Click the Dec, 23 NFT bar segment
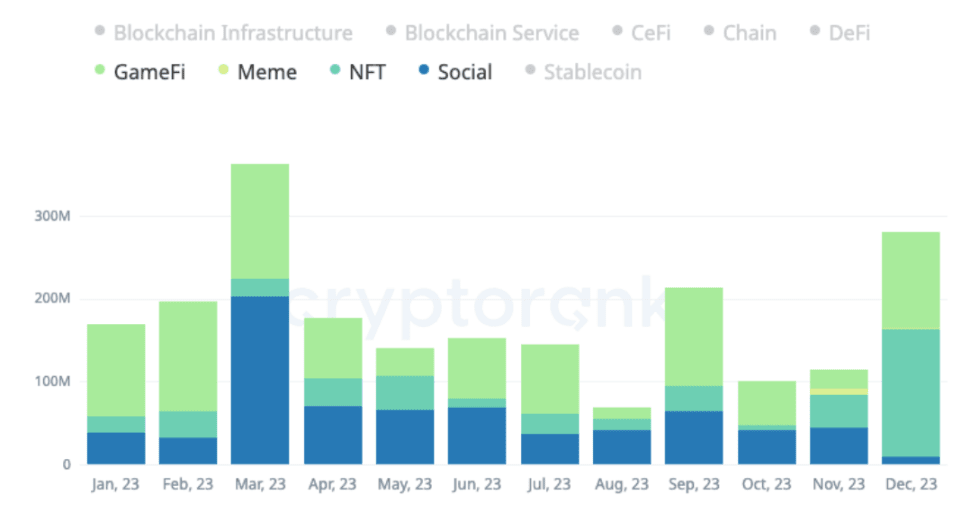961x522 pixels. [x=911, y=392]
